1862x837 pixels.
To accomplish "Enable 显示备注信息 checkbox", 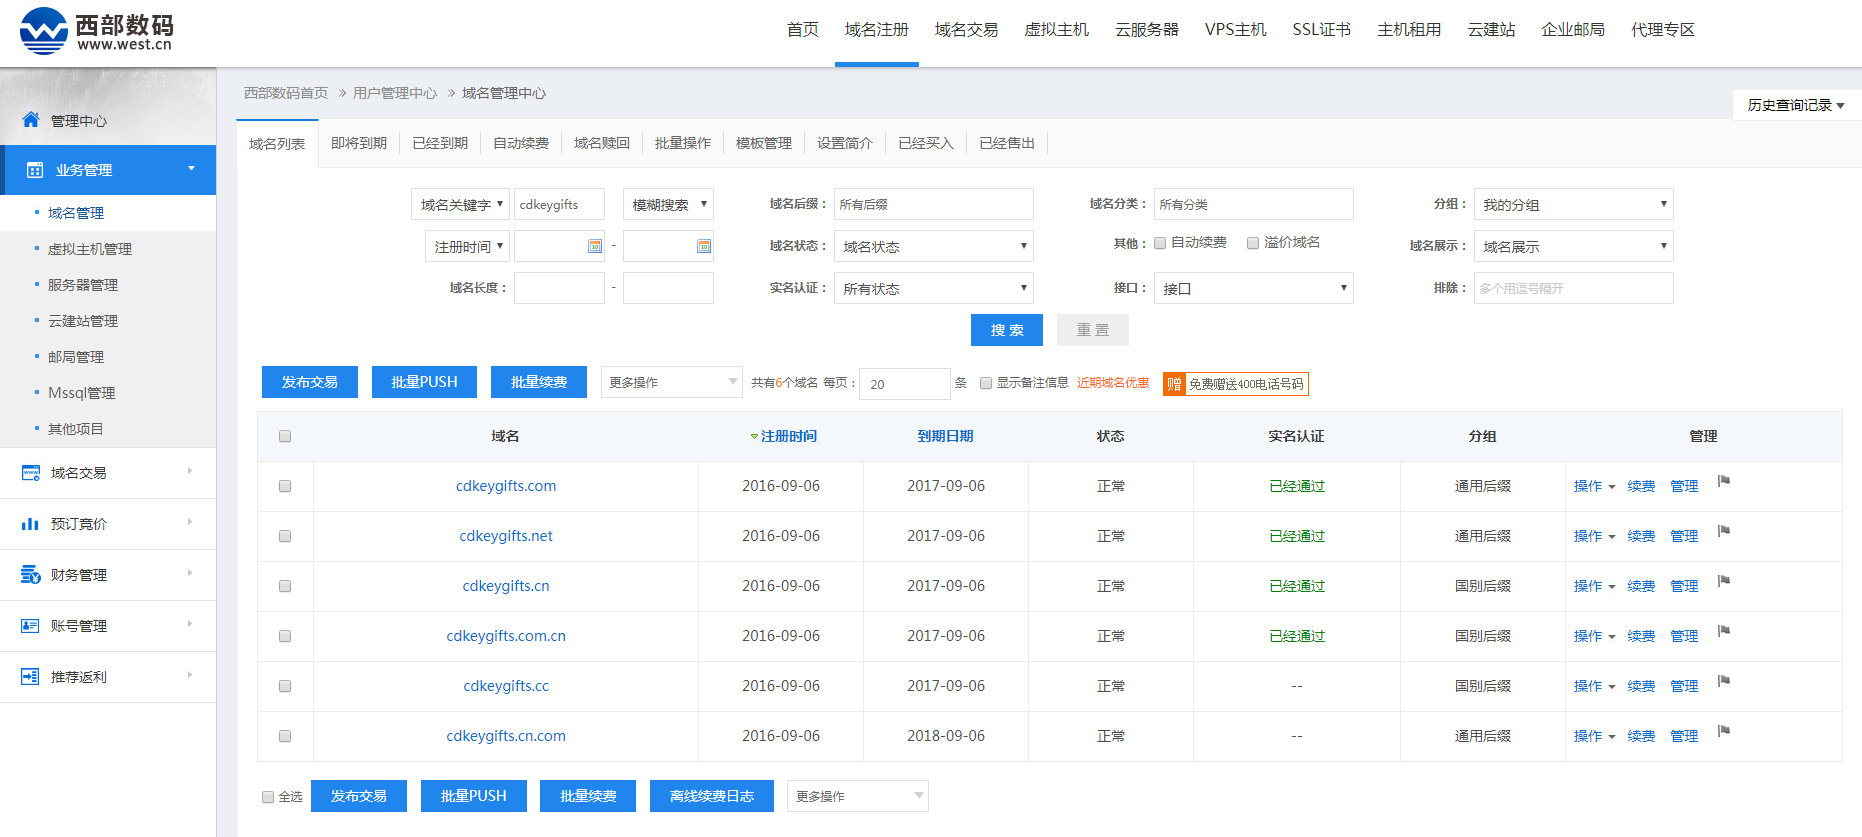I will [x=986, y=383].
